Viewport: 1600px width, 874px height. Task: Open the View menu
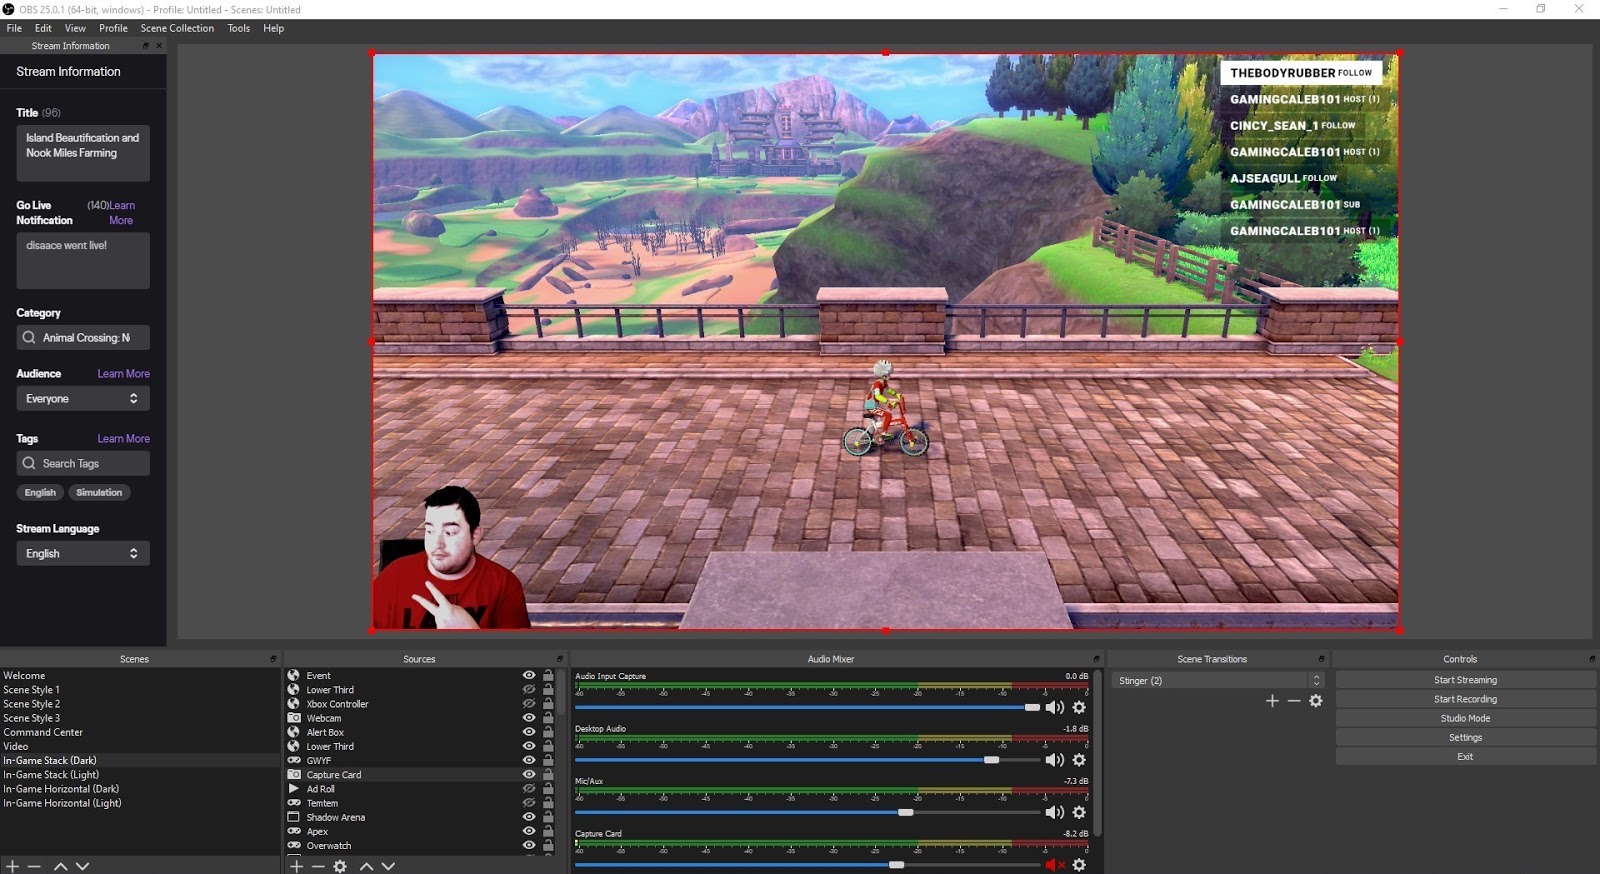(x=75, y=28)
